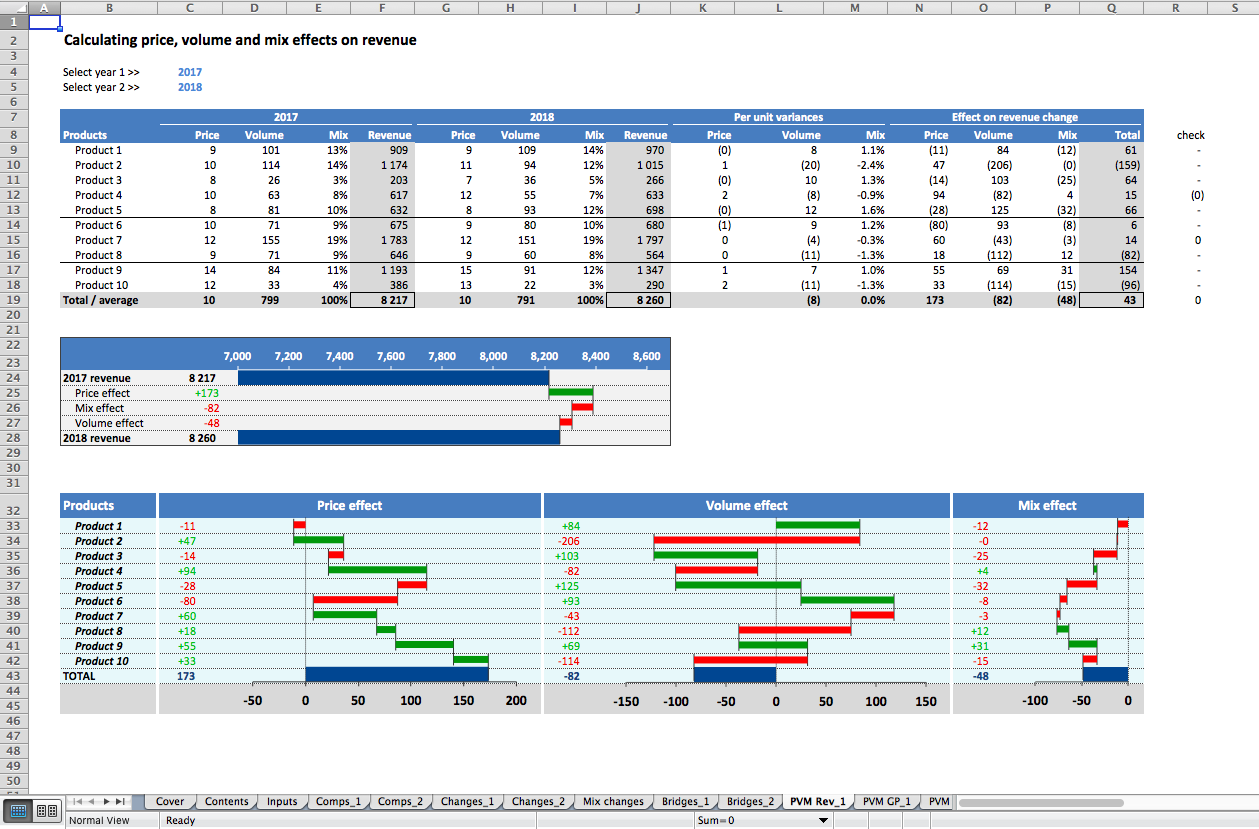Open the Bridges_1 sheet tab
Image resolution: width=1259 pixels, height=829 pixels.
coord(685,802)
